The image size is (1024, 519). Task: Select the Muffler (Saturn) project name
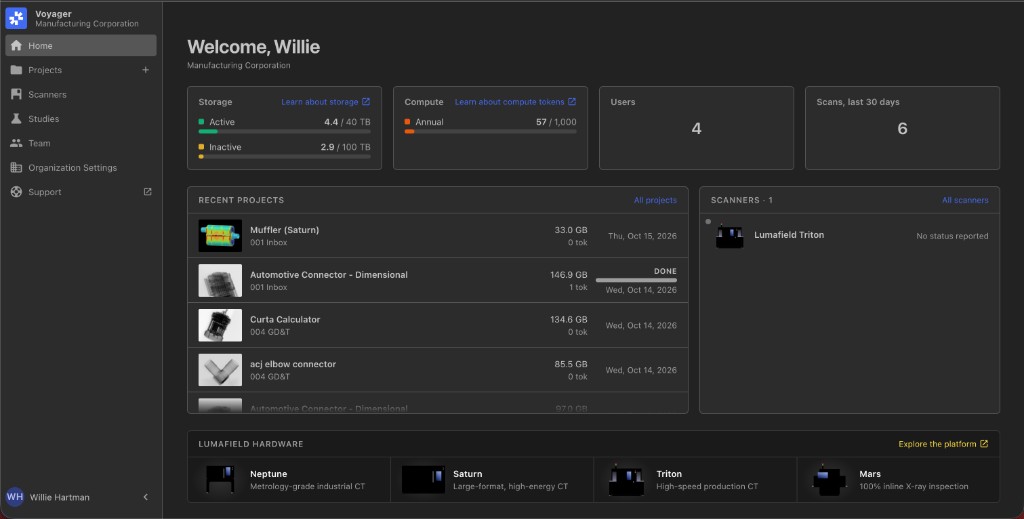coord(284,230)
